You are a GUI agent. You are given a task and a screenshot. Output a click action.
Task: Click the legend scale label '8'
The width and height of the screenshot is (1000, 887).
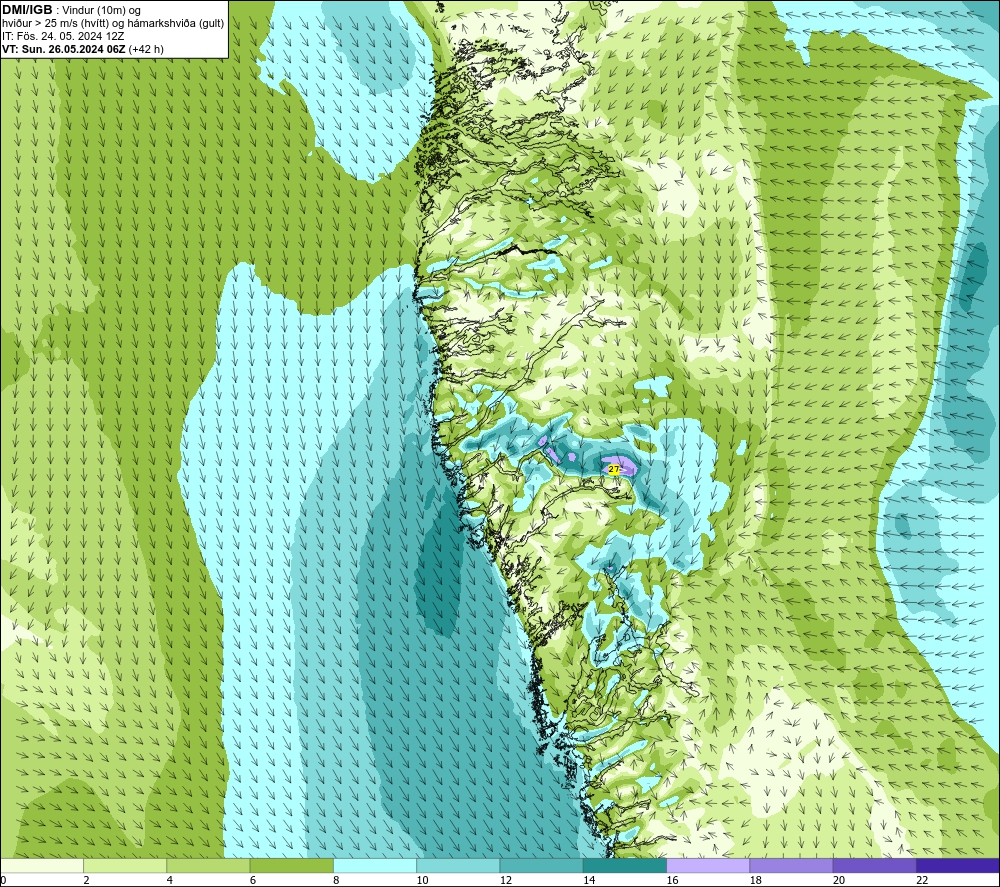[x=336, y=881]
